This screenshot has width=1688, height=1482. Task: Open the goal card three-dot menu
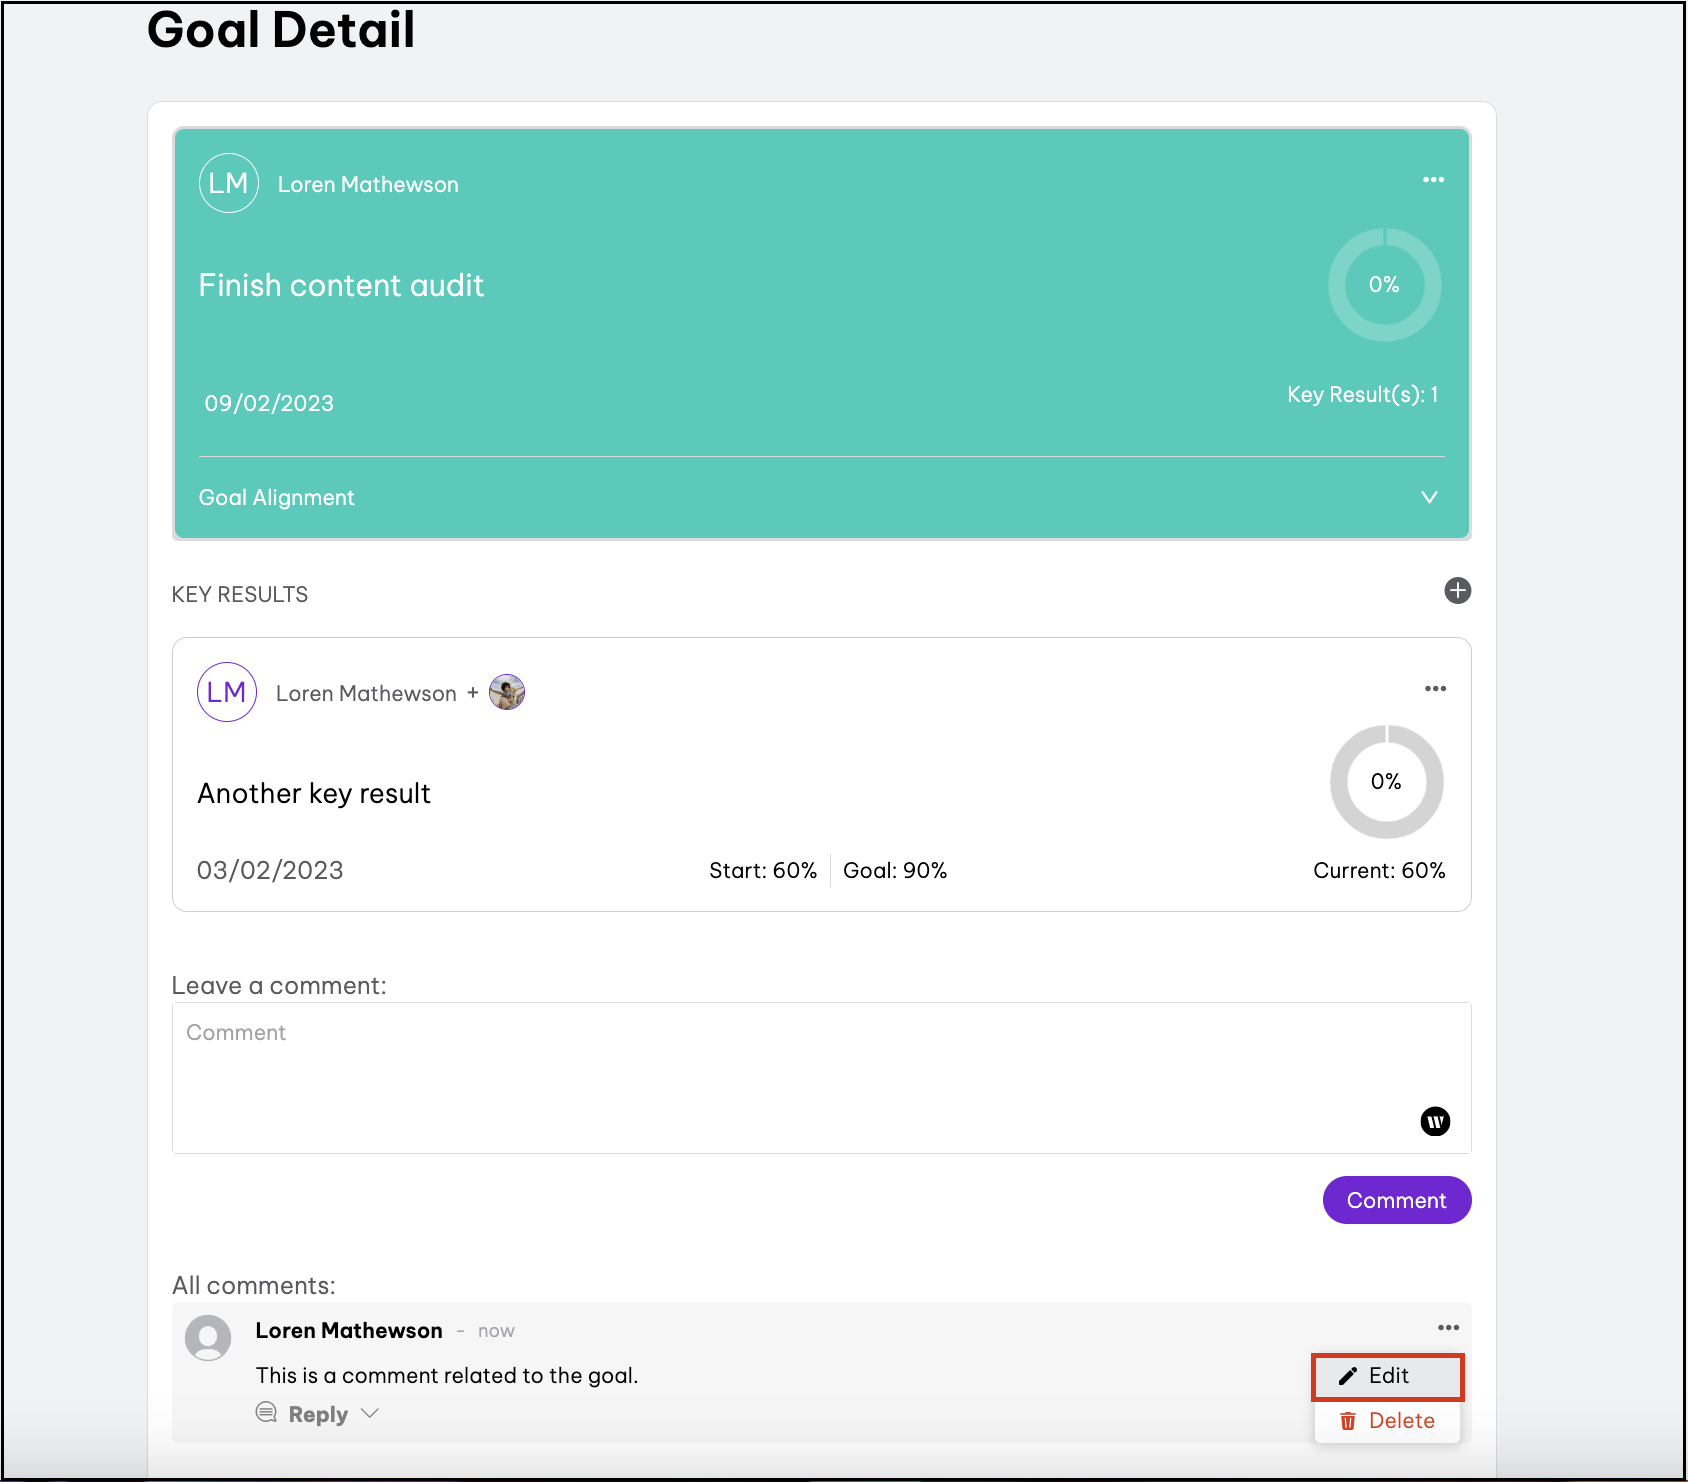click(1433, 180)
